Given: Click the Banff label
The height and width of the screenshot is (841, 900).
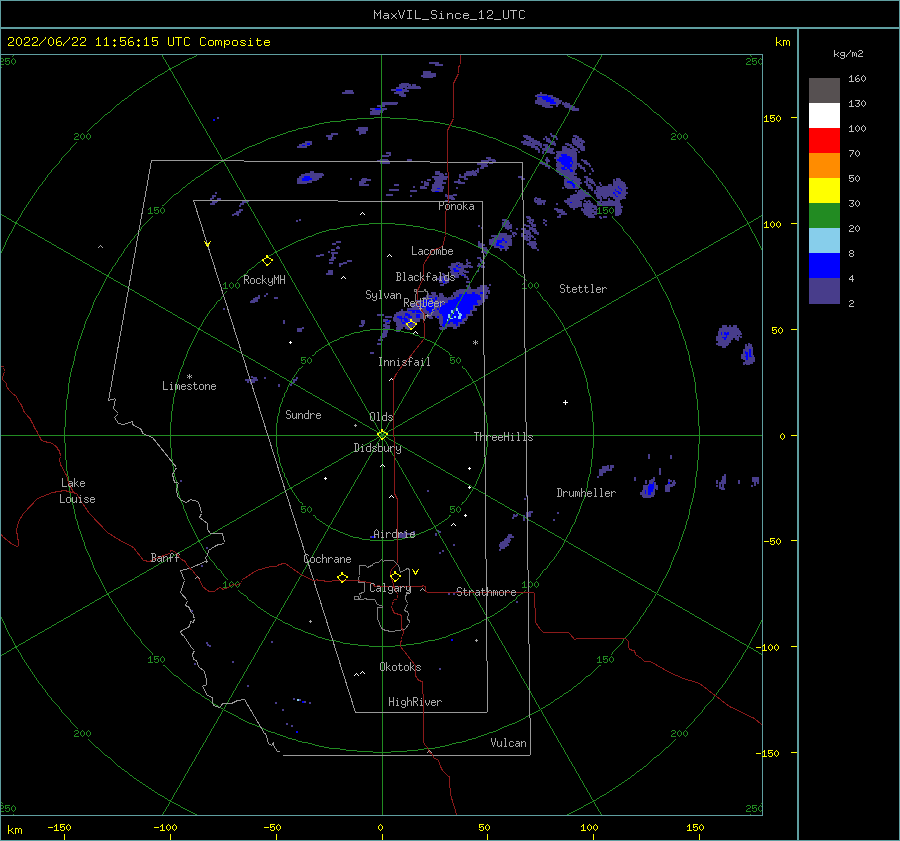Looking at the screenshot, I should (x=165, y=557).
